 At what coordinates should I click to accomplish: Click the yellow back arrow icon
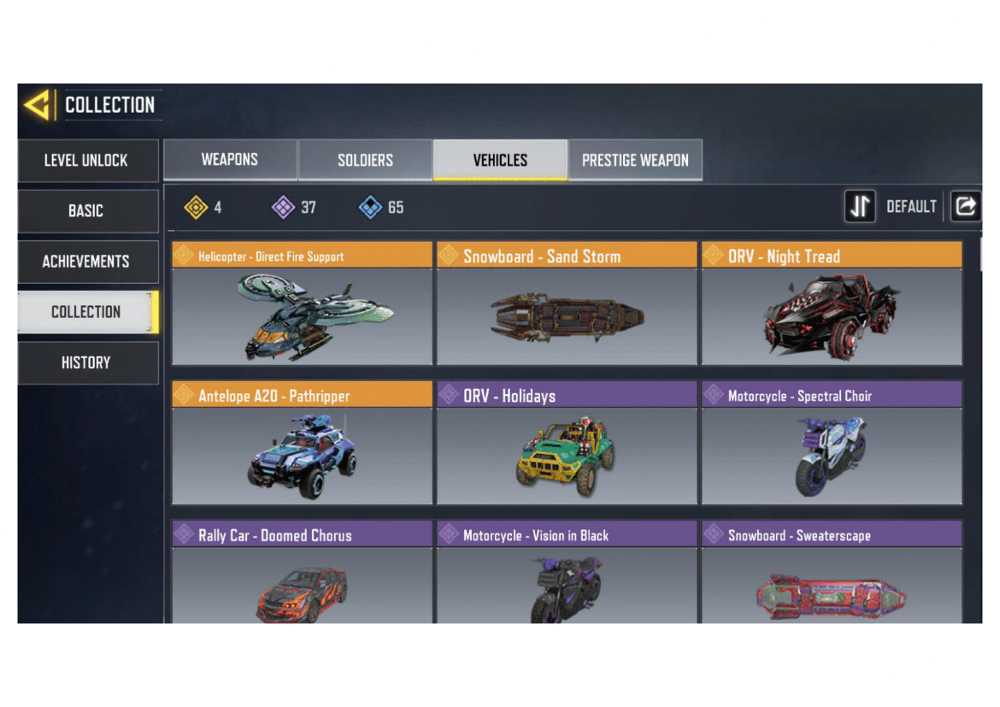coord(37,105)
